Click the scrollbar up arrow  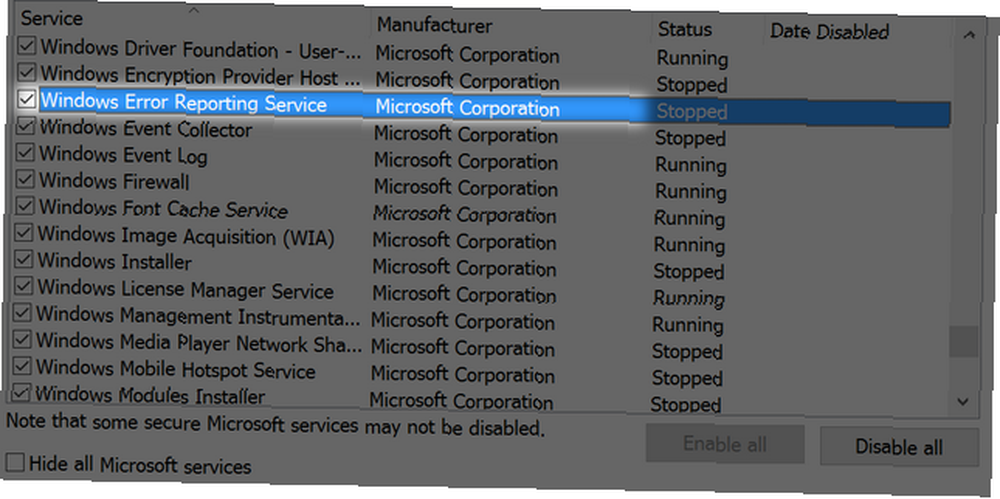point(969,36)
